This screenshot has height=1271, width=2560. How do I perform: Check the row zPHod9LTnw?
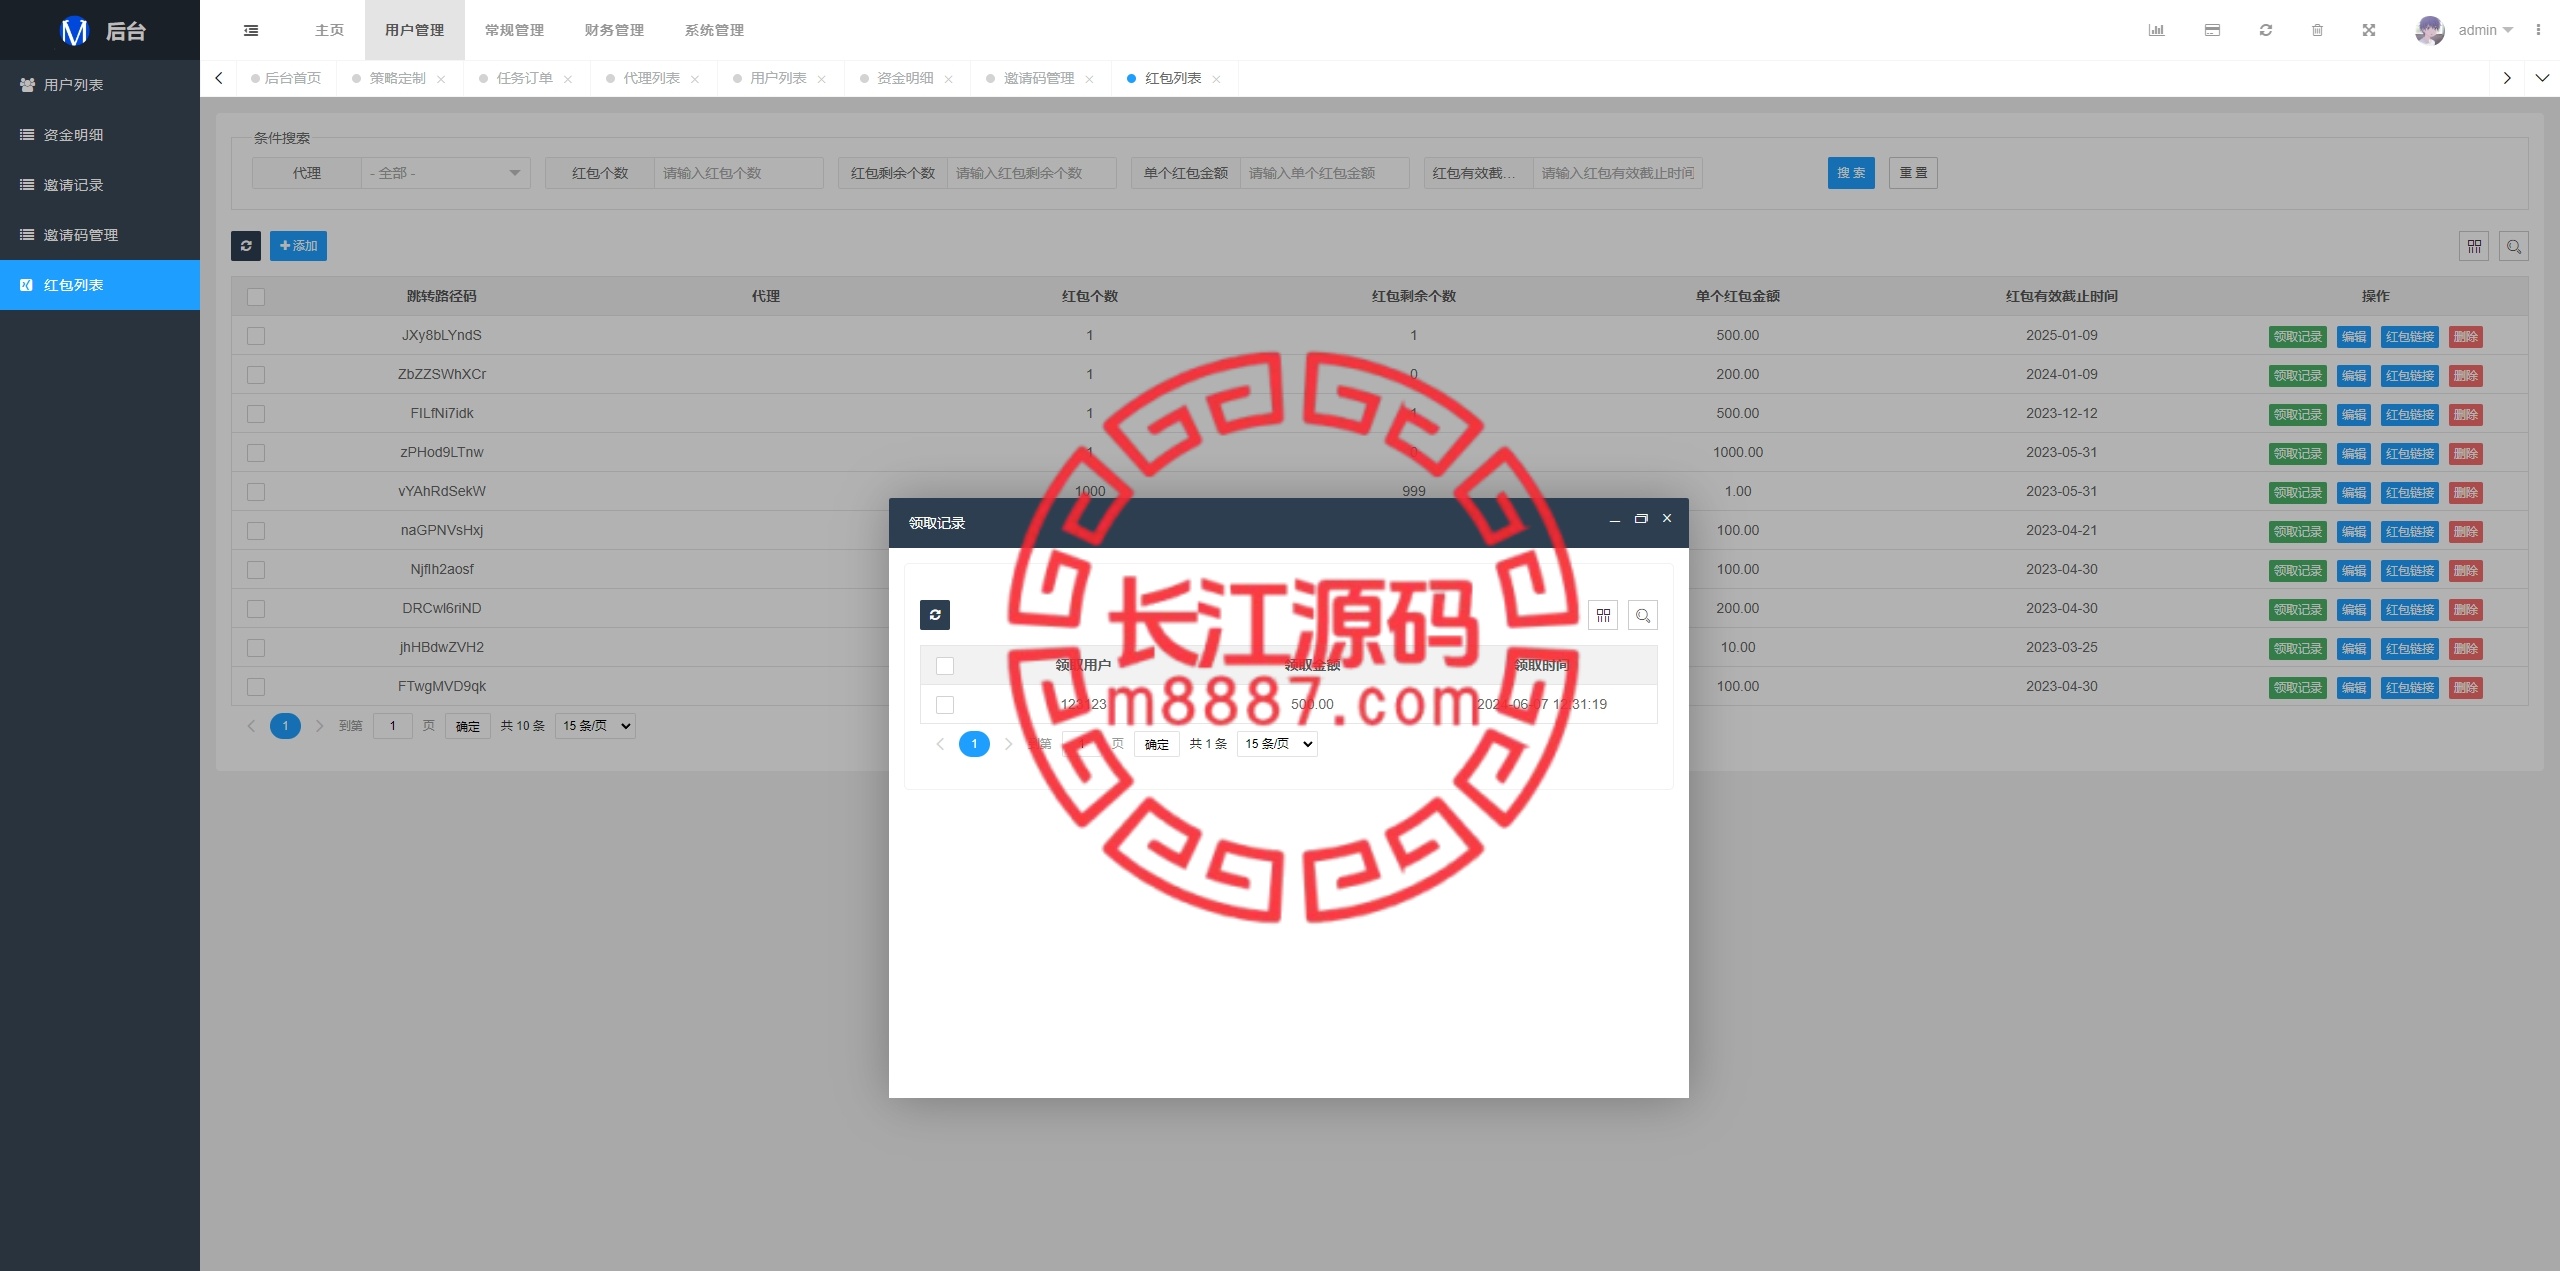256,453
